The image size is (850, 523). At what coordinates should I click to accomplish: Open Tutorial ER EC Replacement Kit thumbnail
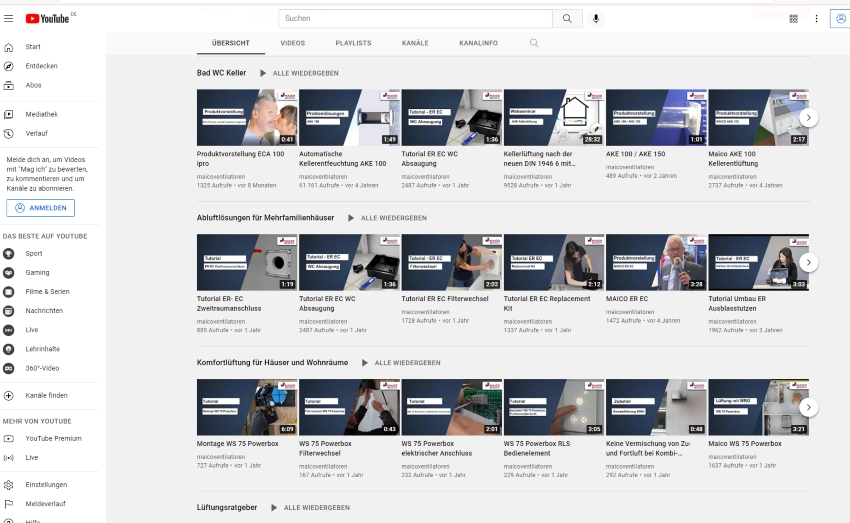coord(553,262)
